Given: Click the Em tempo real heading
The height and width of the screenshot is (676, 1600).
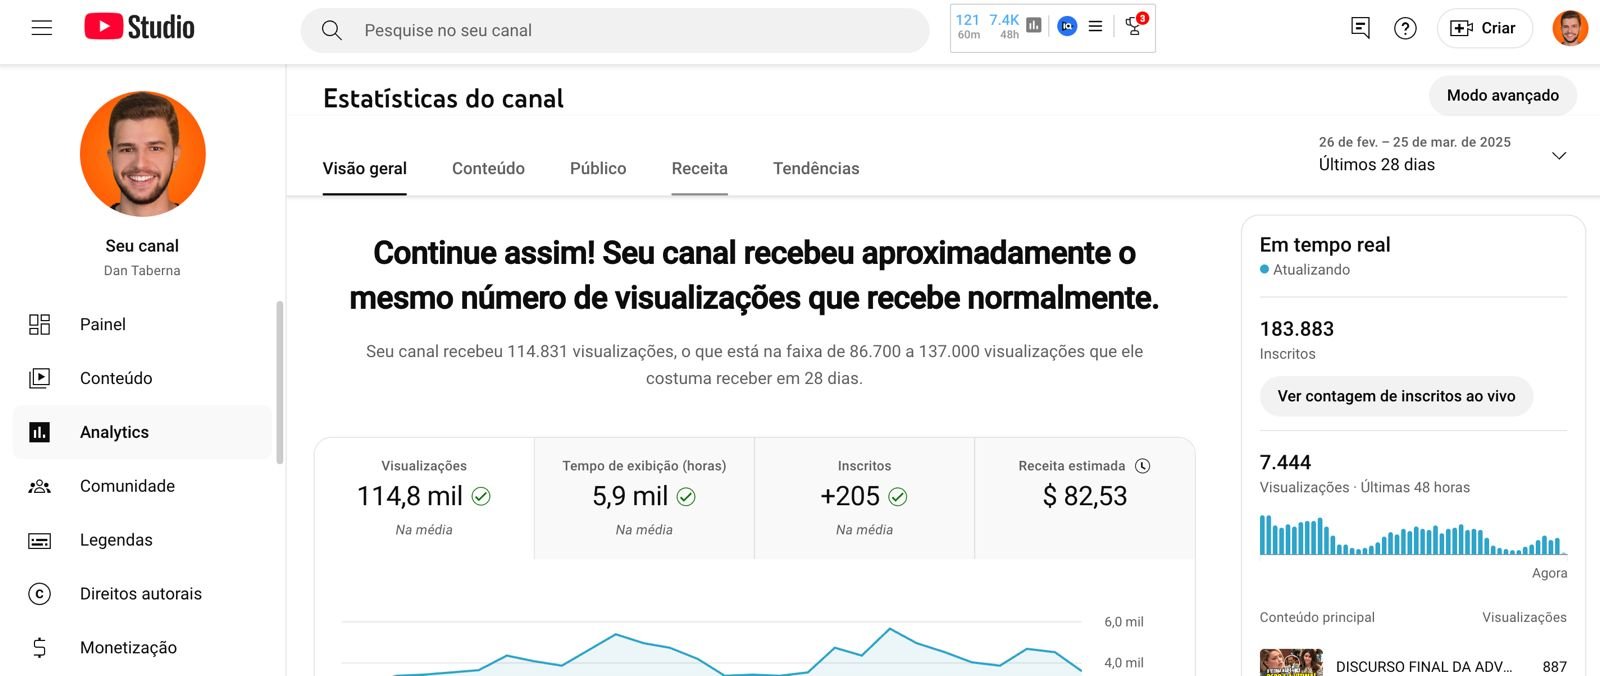Looking at the screenshot, I should [1325, 245].
